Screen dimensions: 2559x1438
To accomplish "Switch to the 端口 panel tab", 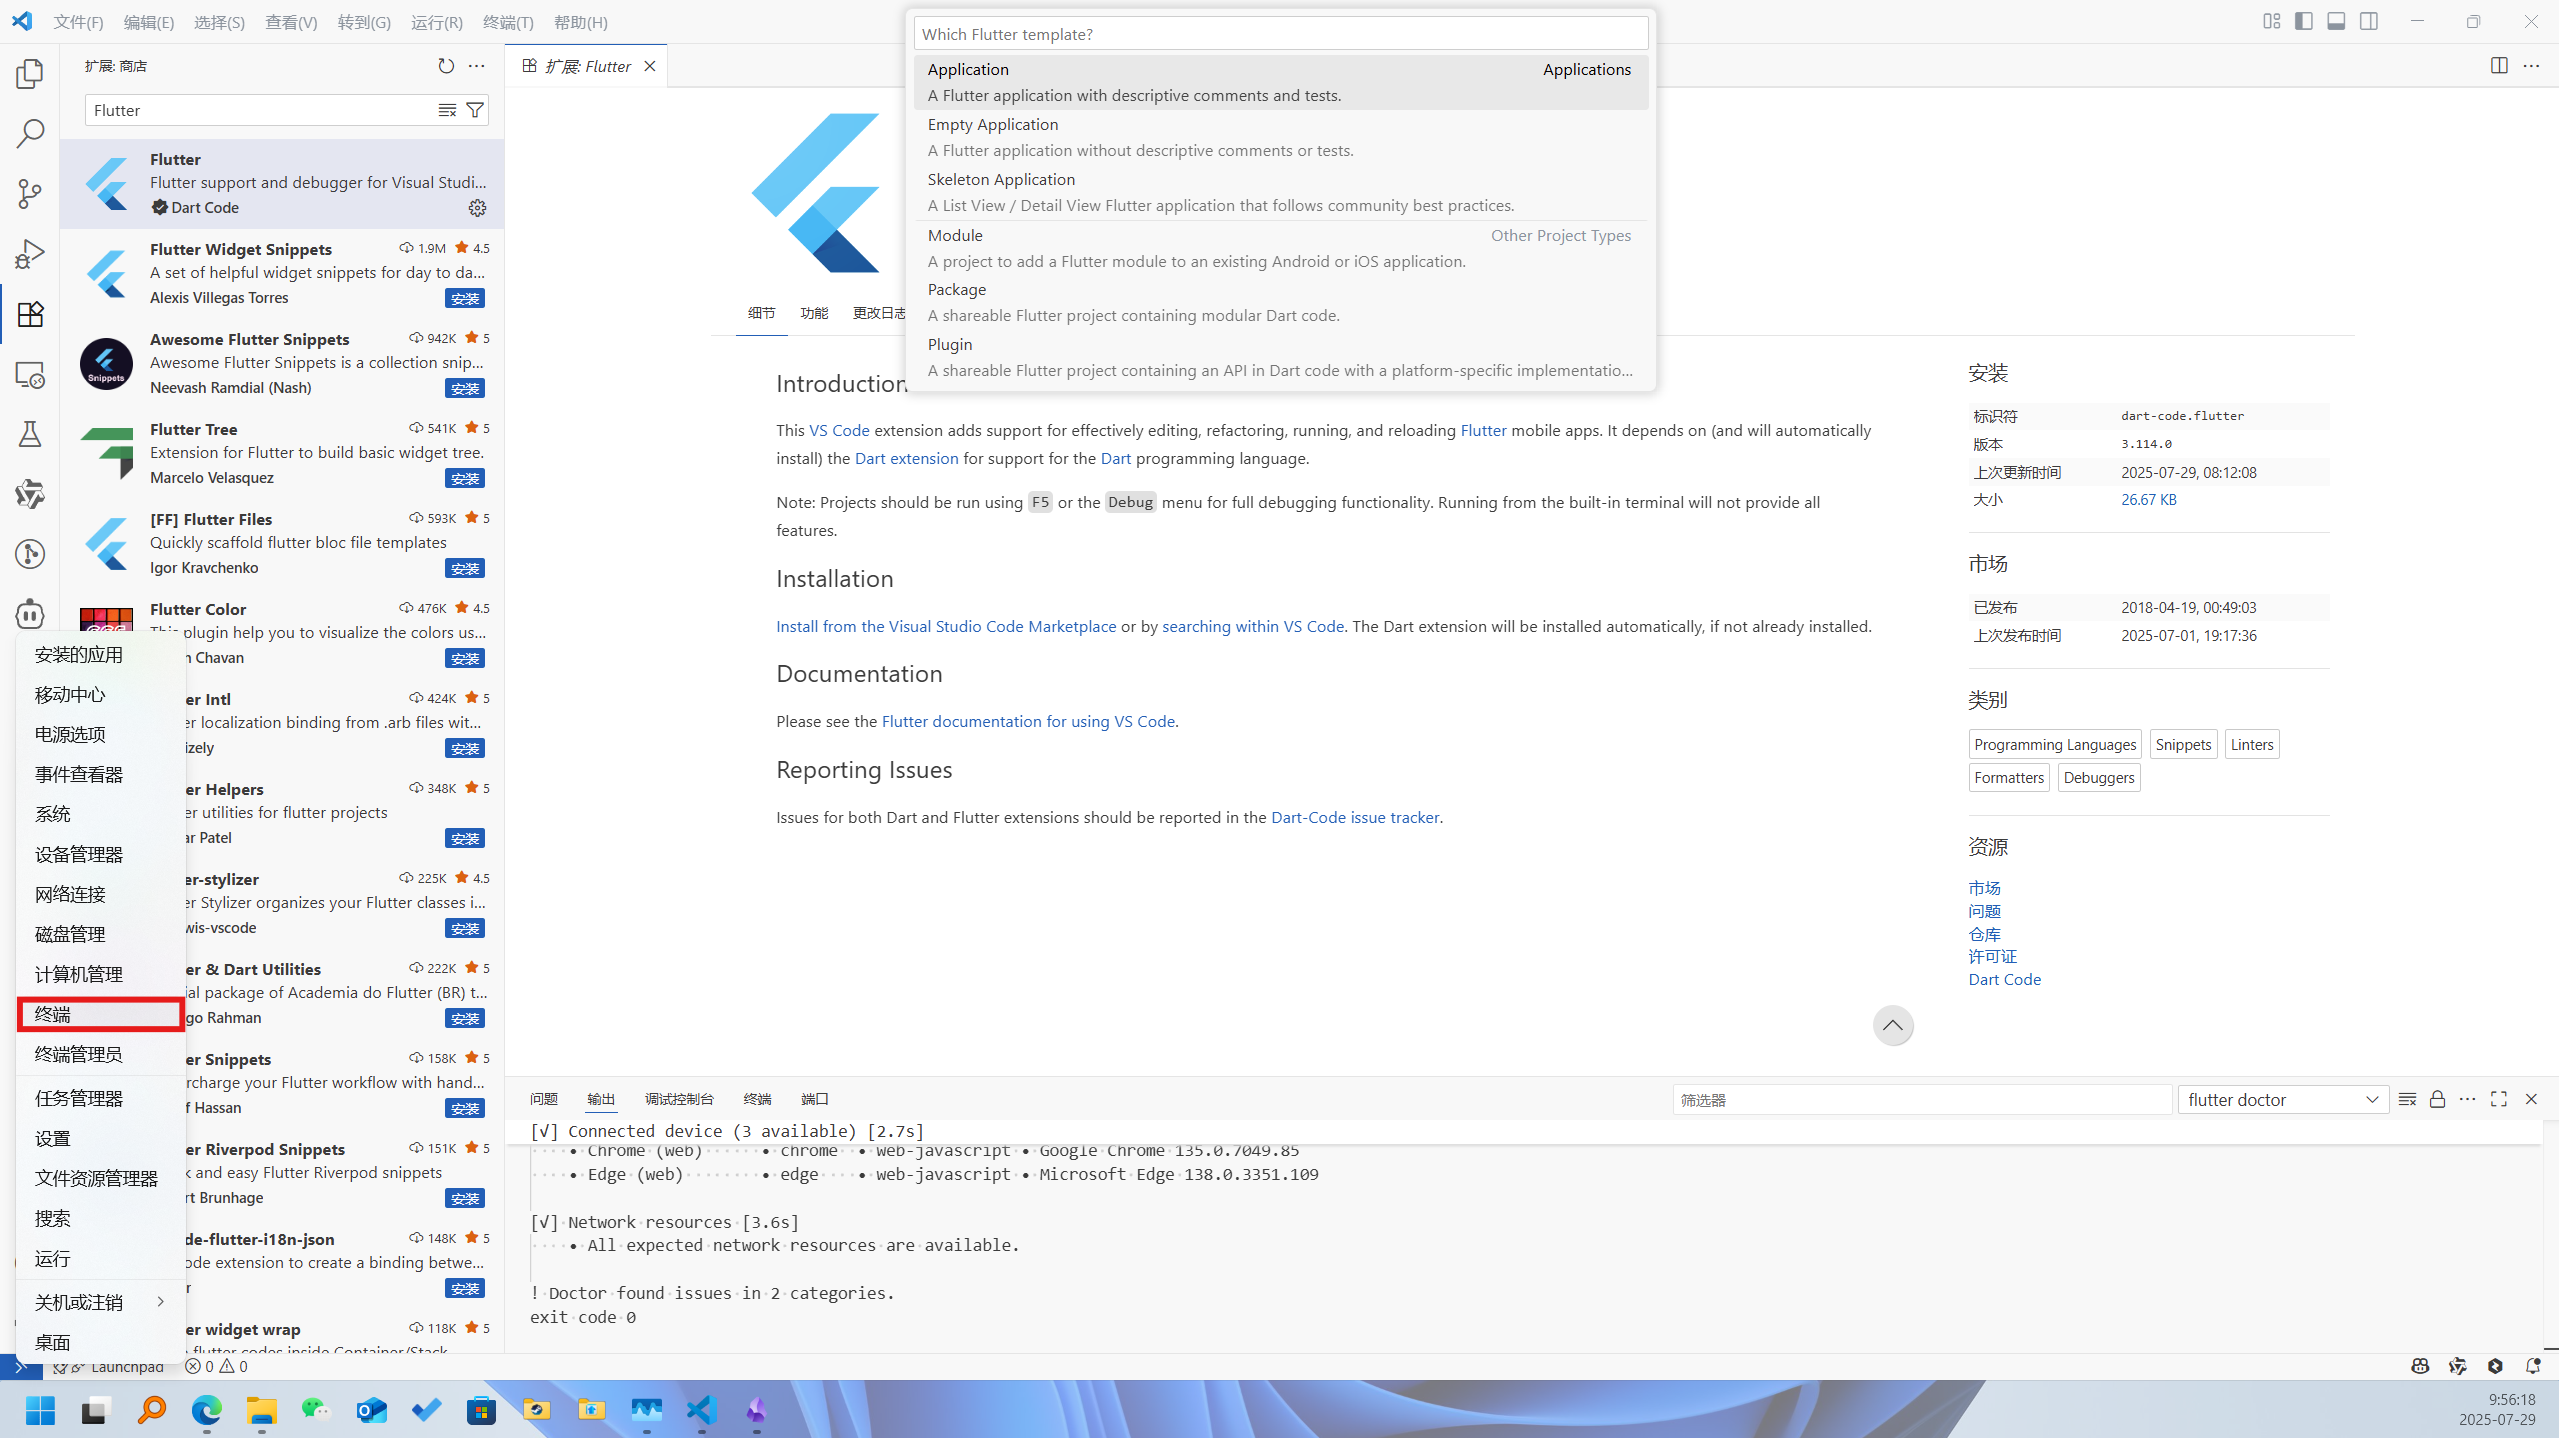I will [815, 1099].
